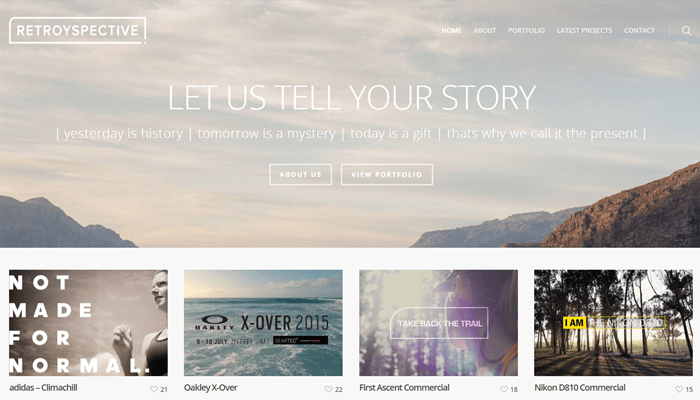
Task: Like the adidas Climachill project heart
Action: [x=154, y=389]
